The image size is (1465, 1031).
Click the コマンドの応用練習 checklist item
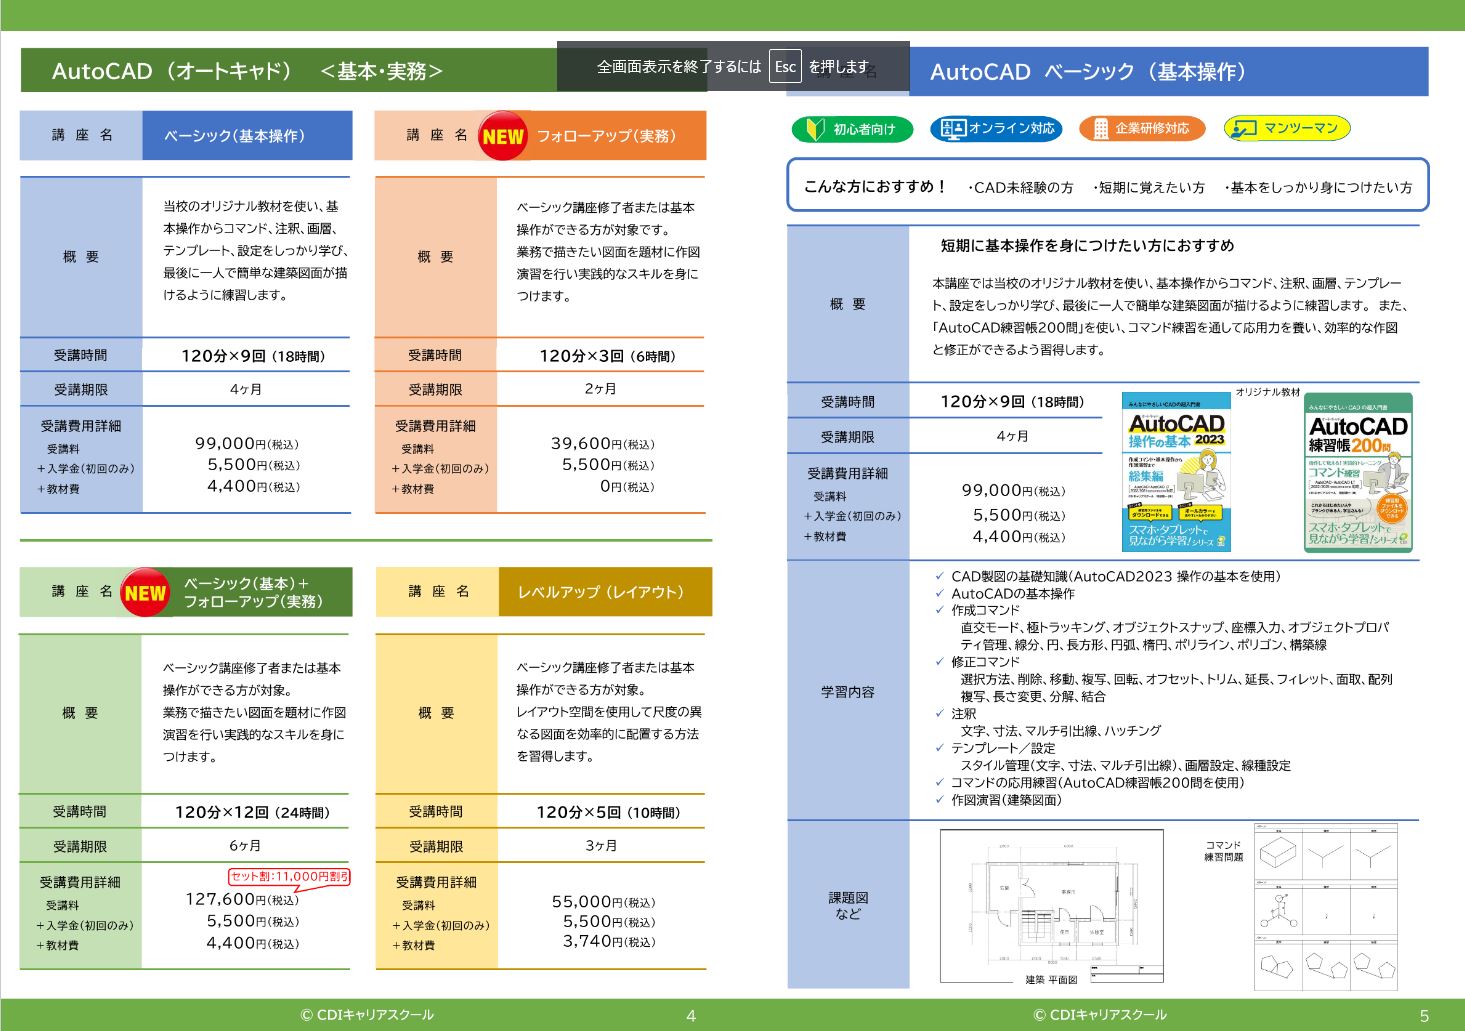click(1098, 783)
